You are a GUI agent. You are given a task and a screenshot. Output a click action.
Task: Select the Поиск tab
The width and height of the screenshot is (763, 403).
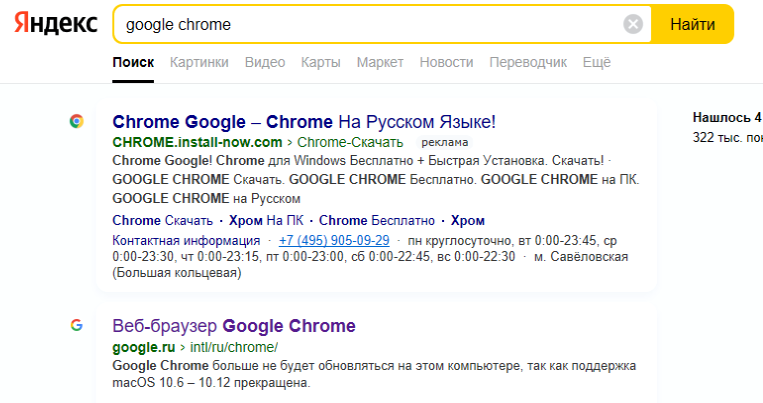133,62
